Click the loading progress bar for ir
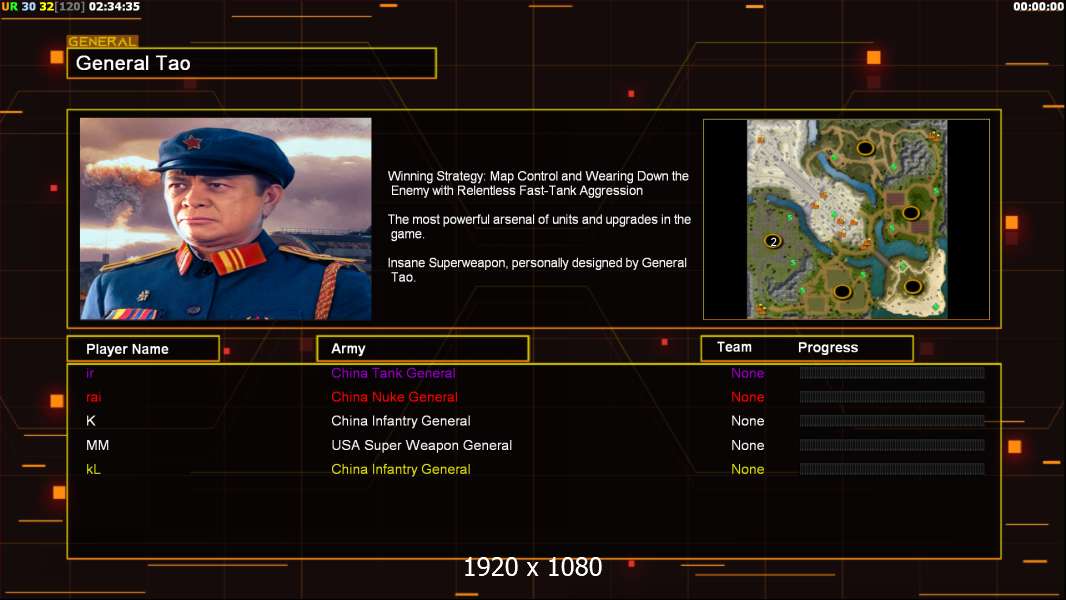 [892, 372]
